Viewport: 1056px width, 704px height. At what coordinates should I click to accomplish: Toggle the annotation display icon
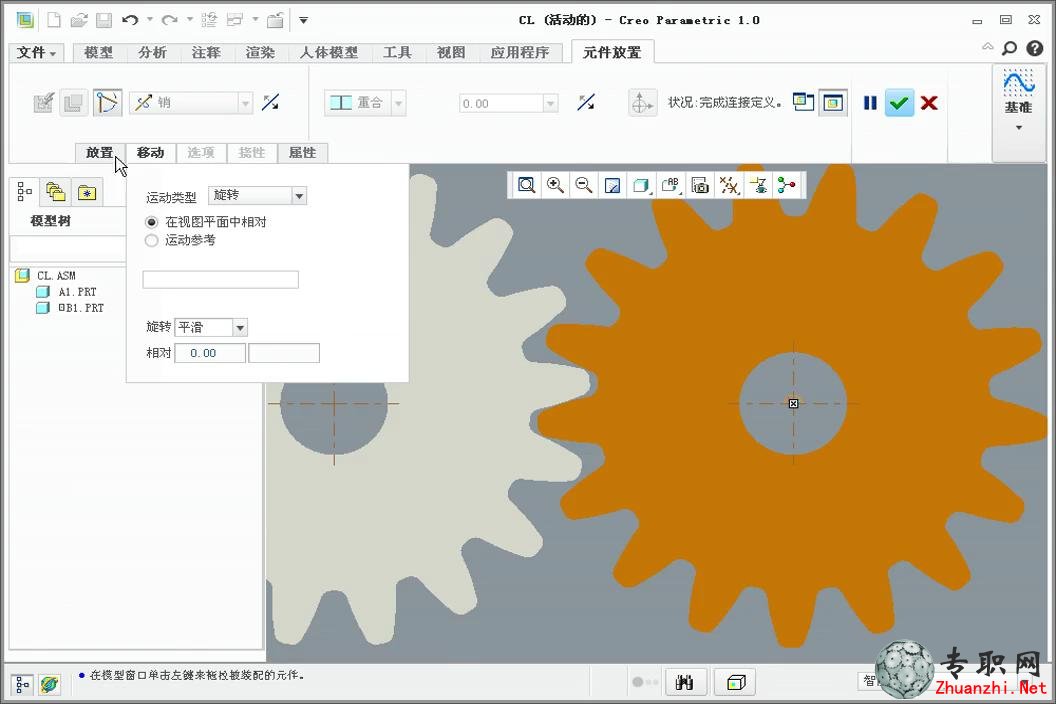click(759, 185)
